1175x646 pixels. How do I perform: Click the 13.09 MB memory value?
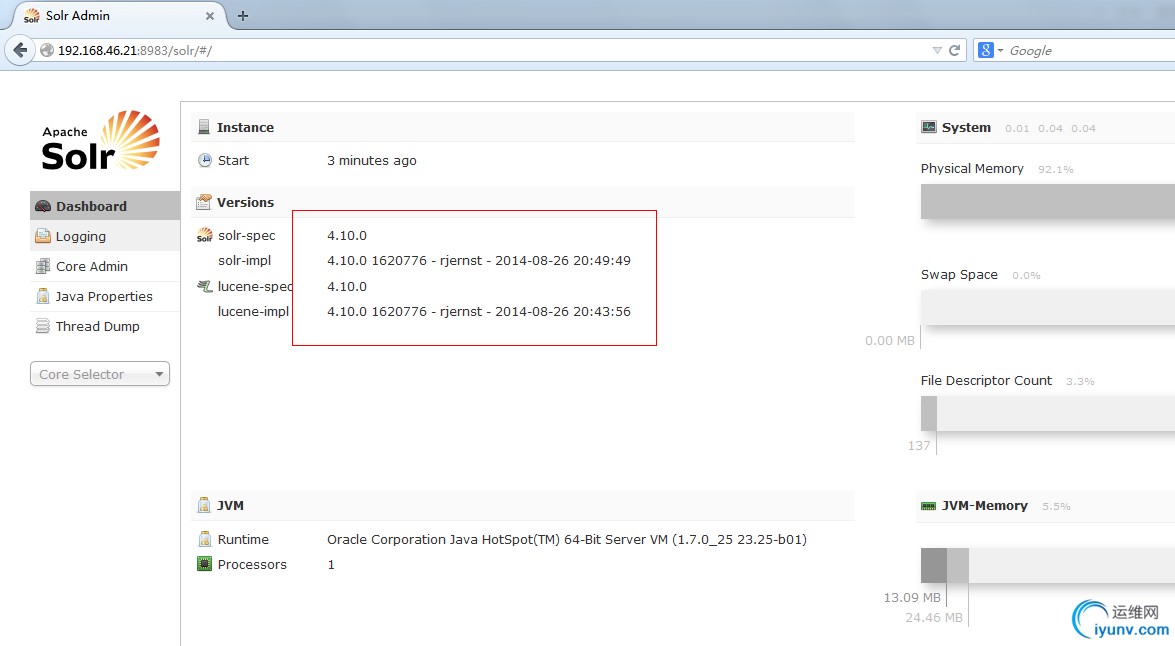tap(912, 597)
